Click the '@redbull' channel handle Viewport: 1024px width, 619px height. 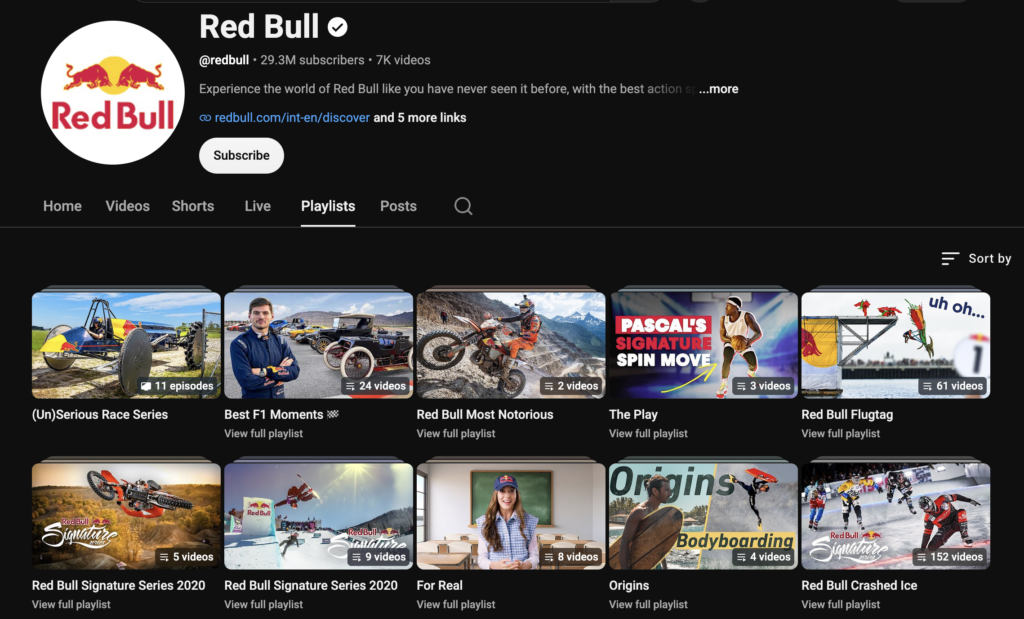point(224,60)
